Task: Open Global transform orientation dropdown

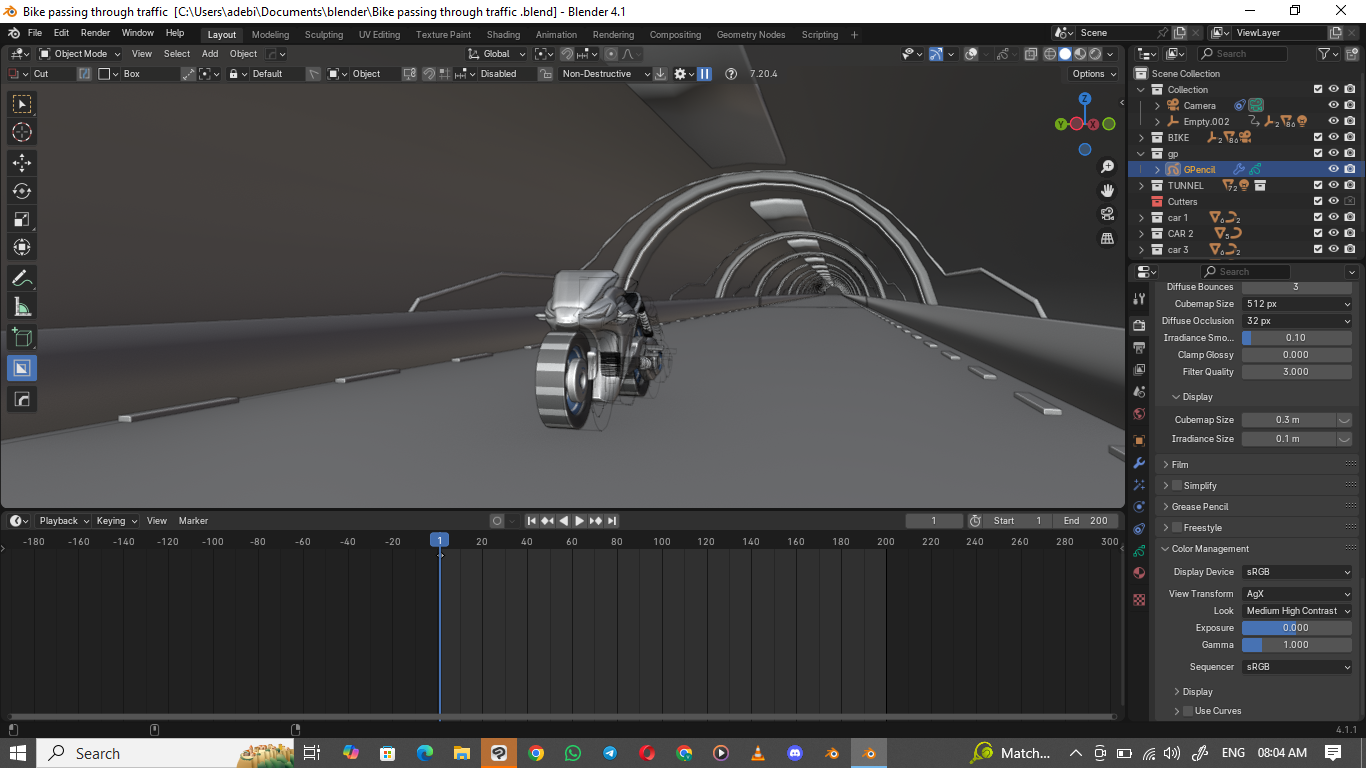Action: click(x=497, y=54)
